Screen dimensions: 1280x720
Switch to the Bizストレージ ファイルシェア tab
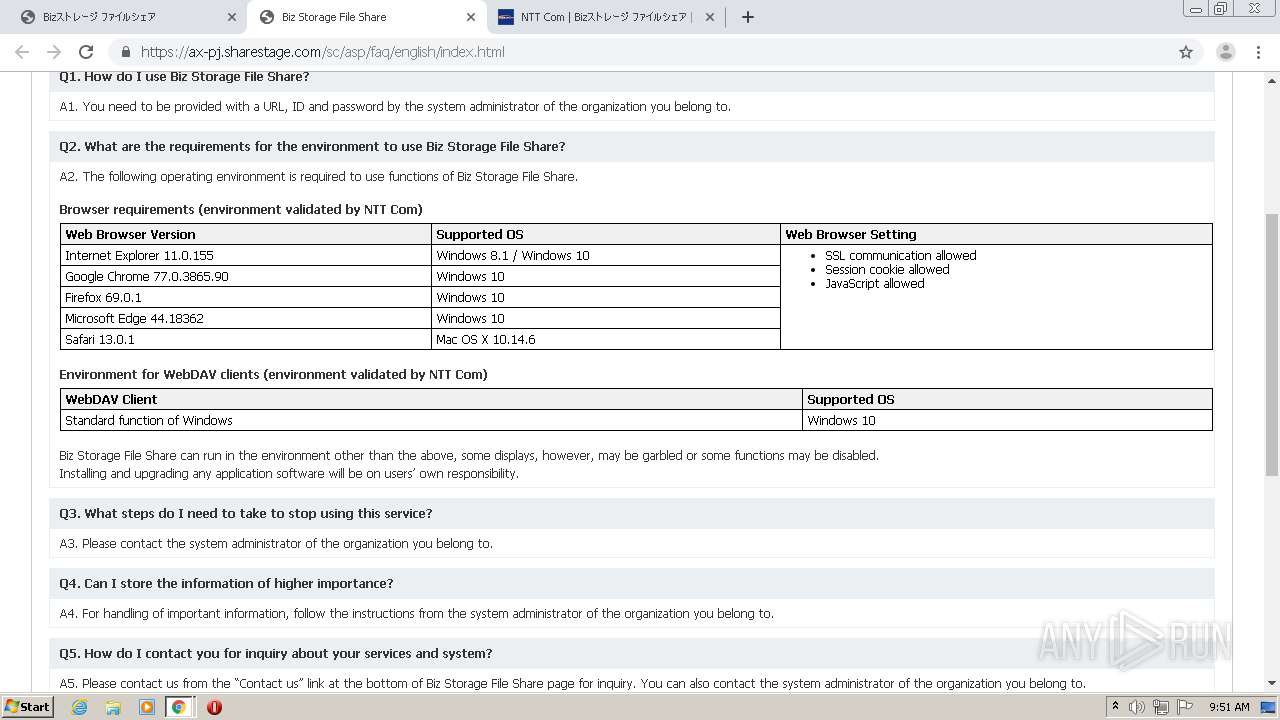pos(125,17)
